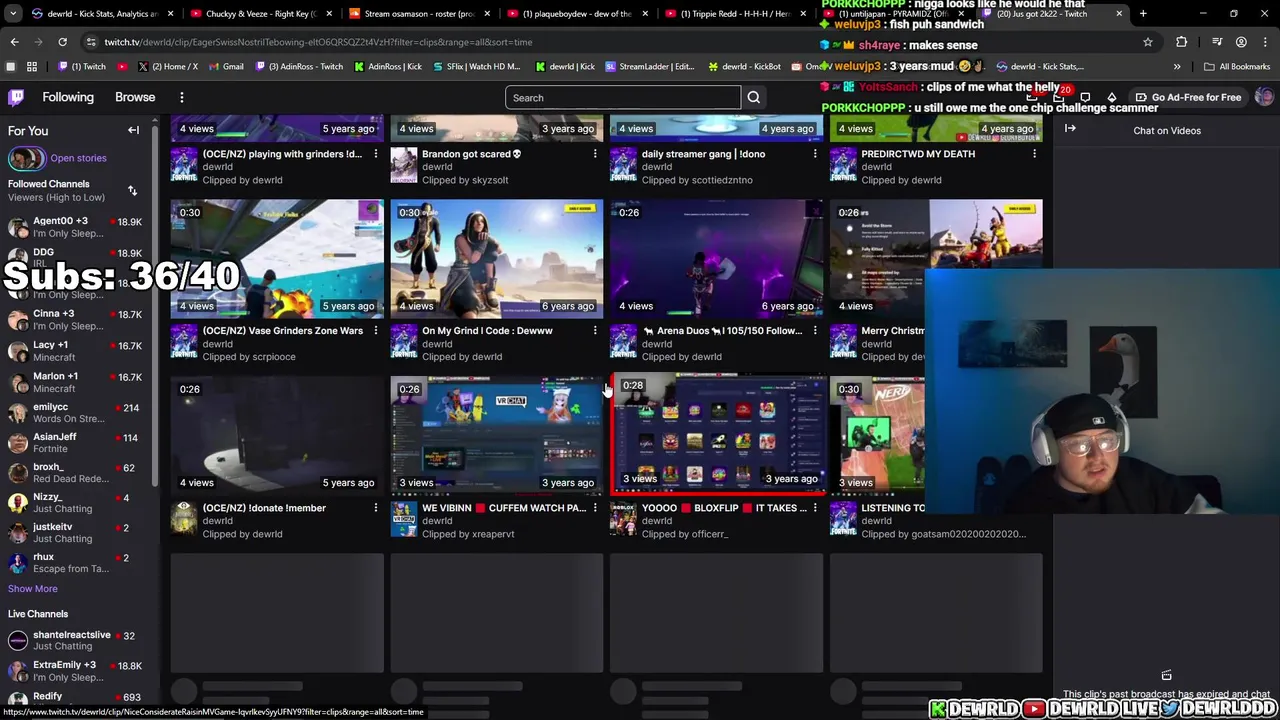Switch to 'Stream osamason - roster' tab
This screenshot has height=720, width=1280.
[420, 14]
